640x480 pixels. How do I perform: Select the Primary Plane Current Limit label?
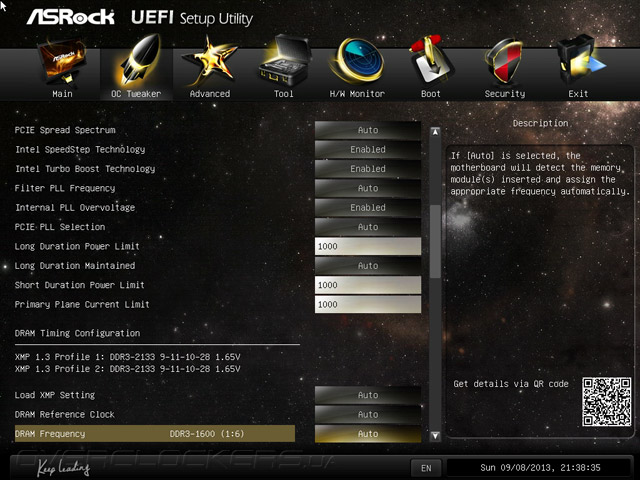(x=82, y=304)
